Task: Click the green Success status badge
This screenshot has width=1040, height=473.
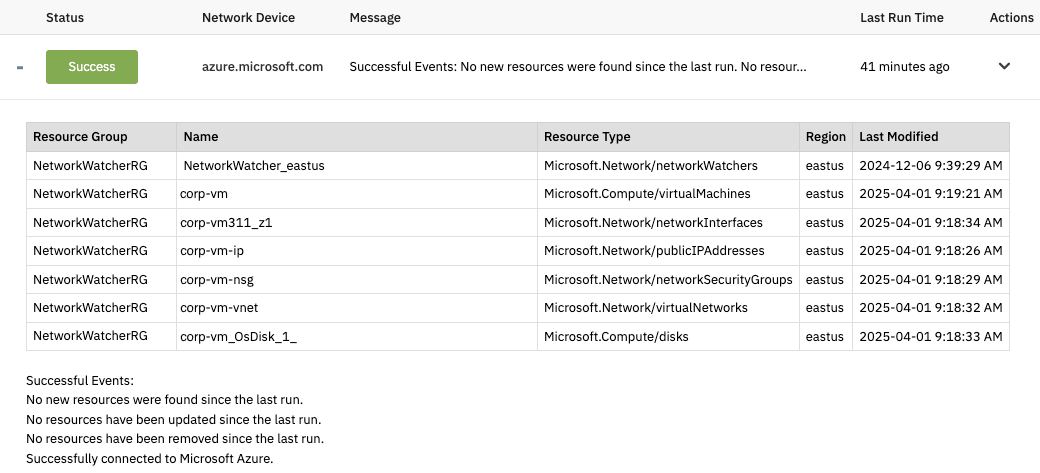Action: click(92, 67)
